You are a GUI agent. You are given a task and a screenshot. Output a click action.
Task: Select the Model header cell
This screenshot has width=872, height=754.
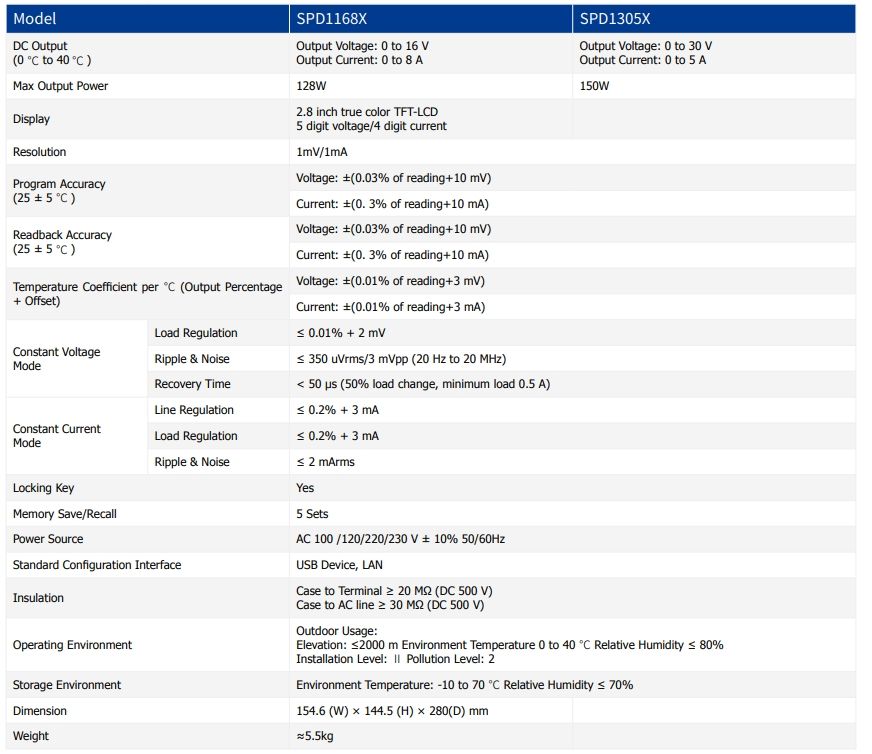coord(147,19)
